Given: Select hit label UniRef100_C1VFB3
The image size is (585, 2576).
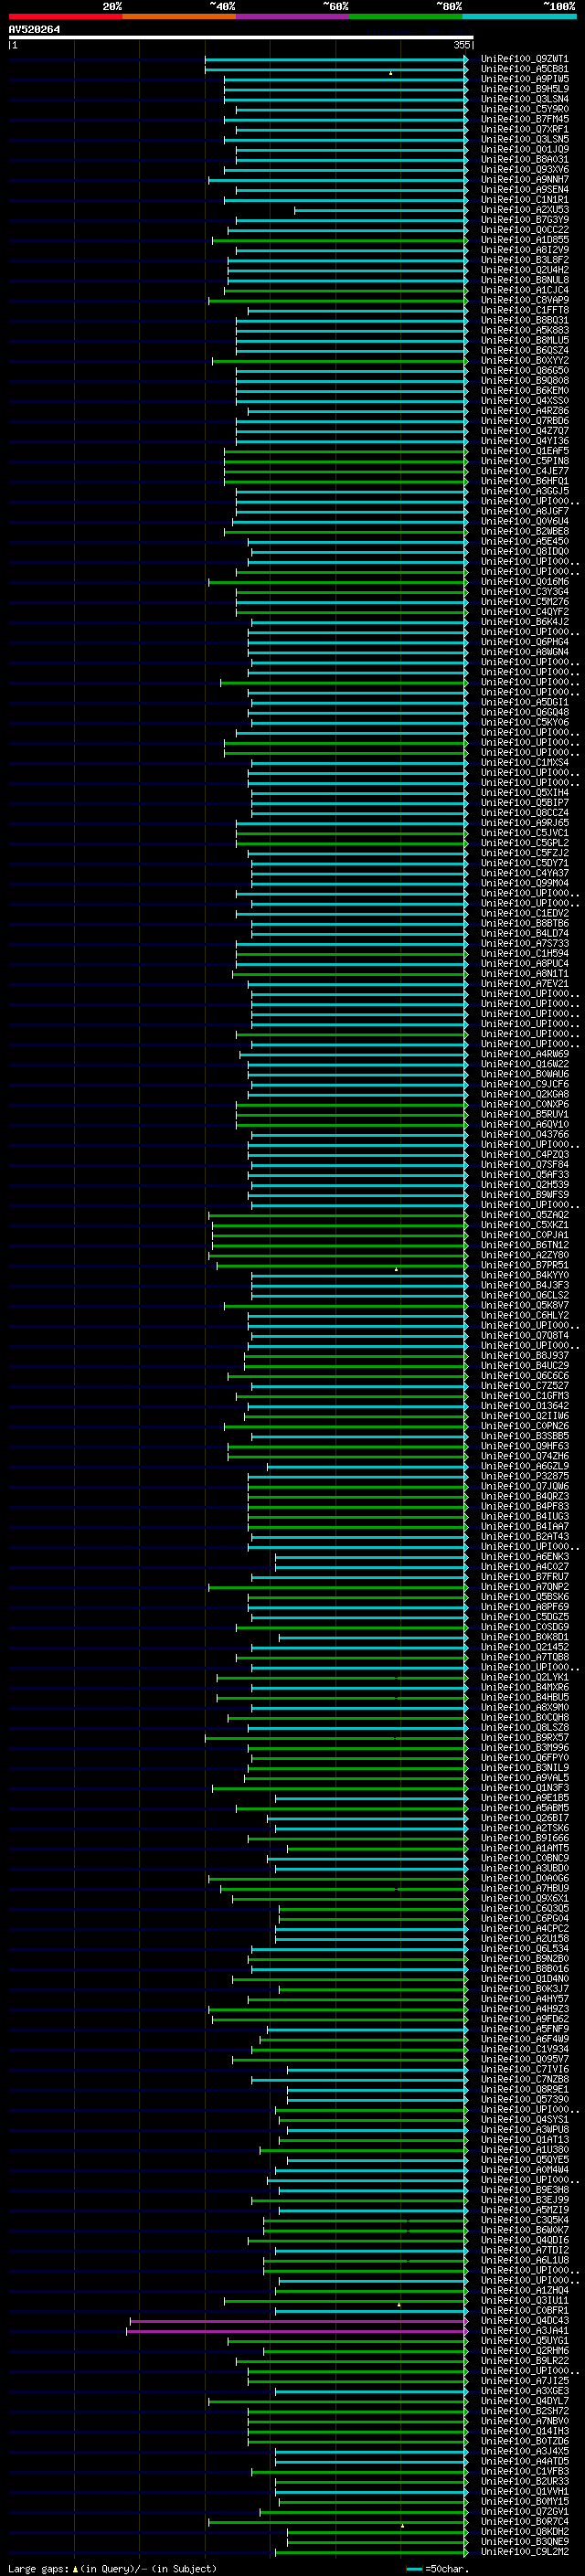Looking at the screenshot, I should [x=524, y=2471].
